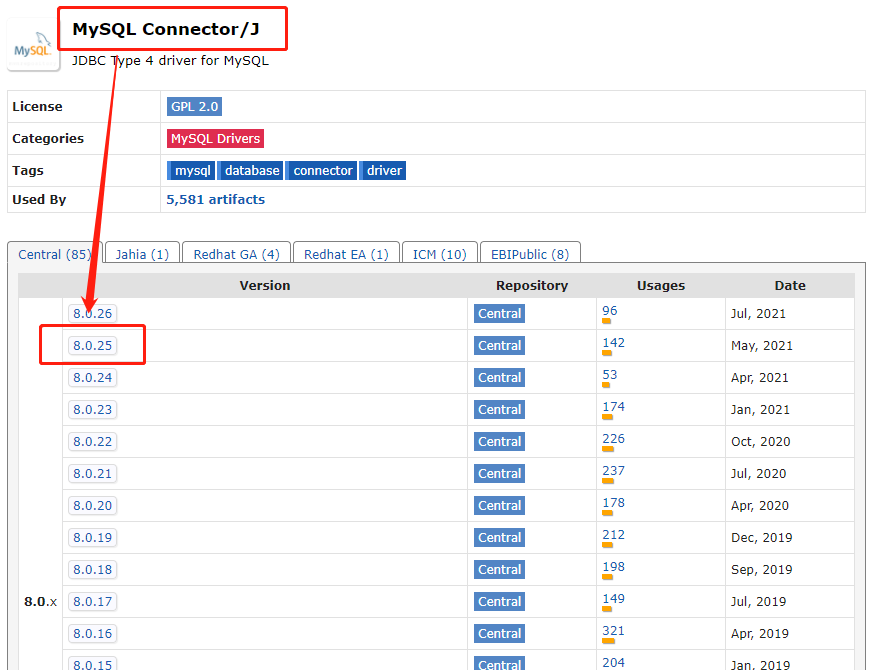This screenshot has width=873, height=670.
Task: Open the 149 usages link
Action: [x=614, y=599]
